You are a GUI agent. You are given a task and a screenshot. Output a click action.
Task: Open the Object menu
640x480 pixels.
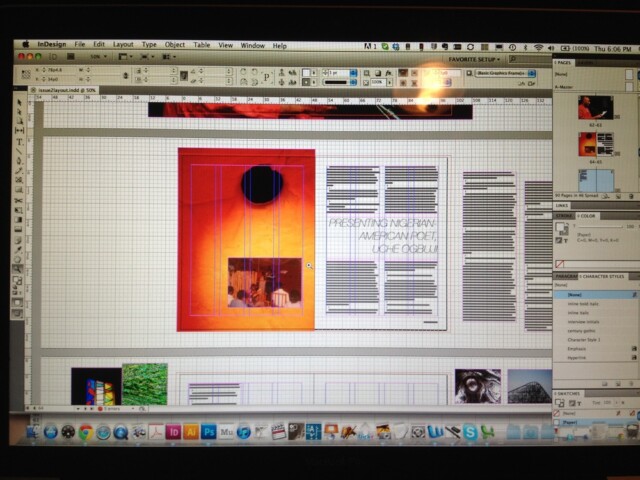(x=175, y=45)
